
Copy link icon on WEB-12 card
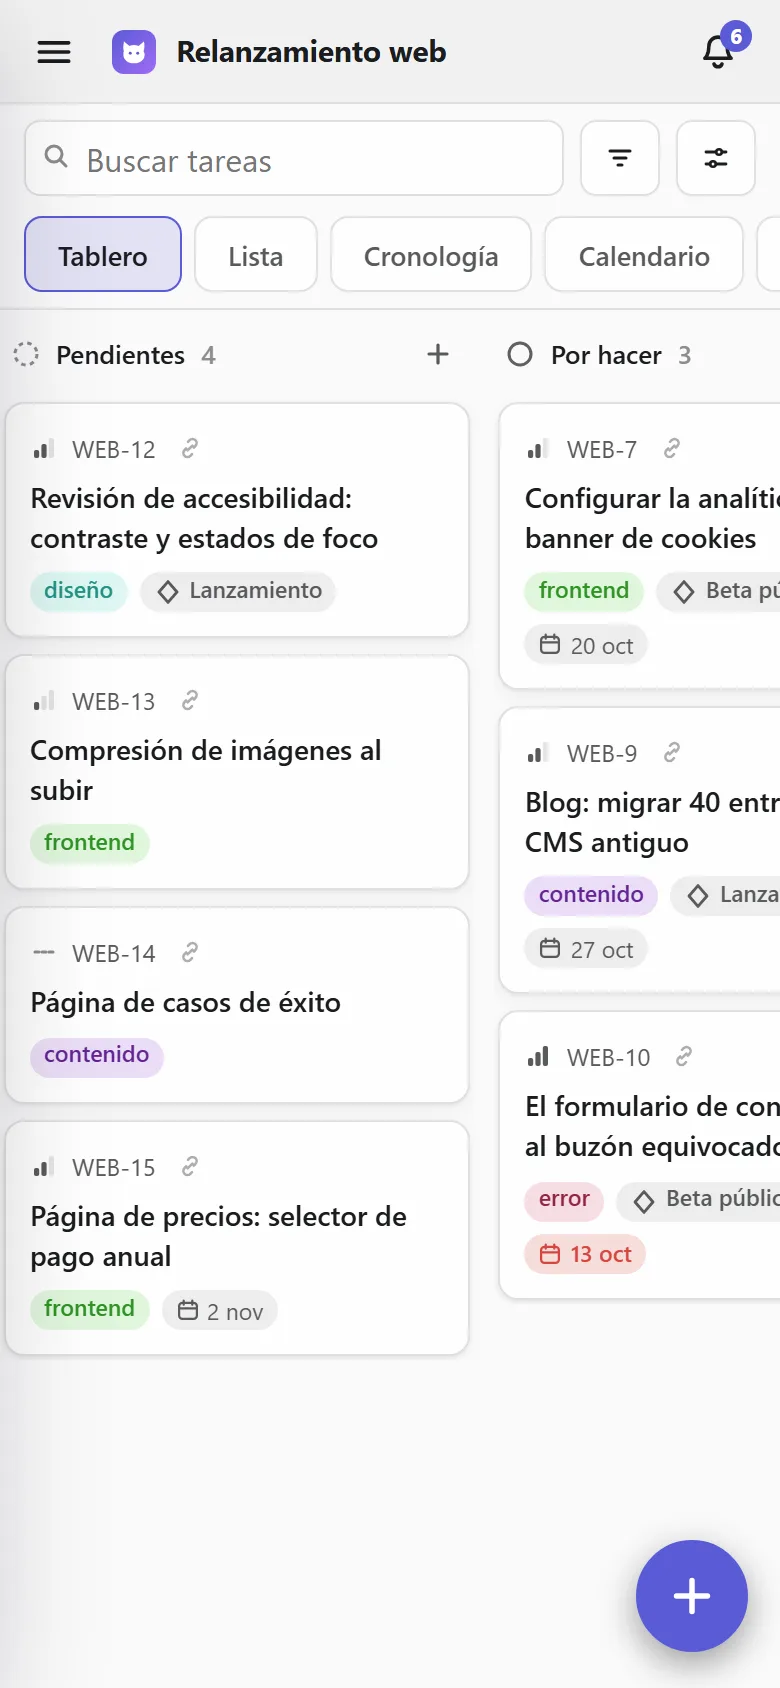pyautogui.click(x=190, y=449)
